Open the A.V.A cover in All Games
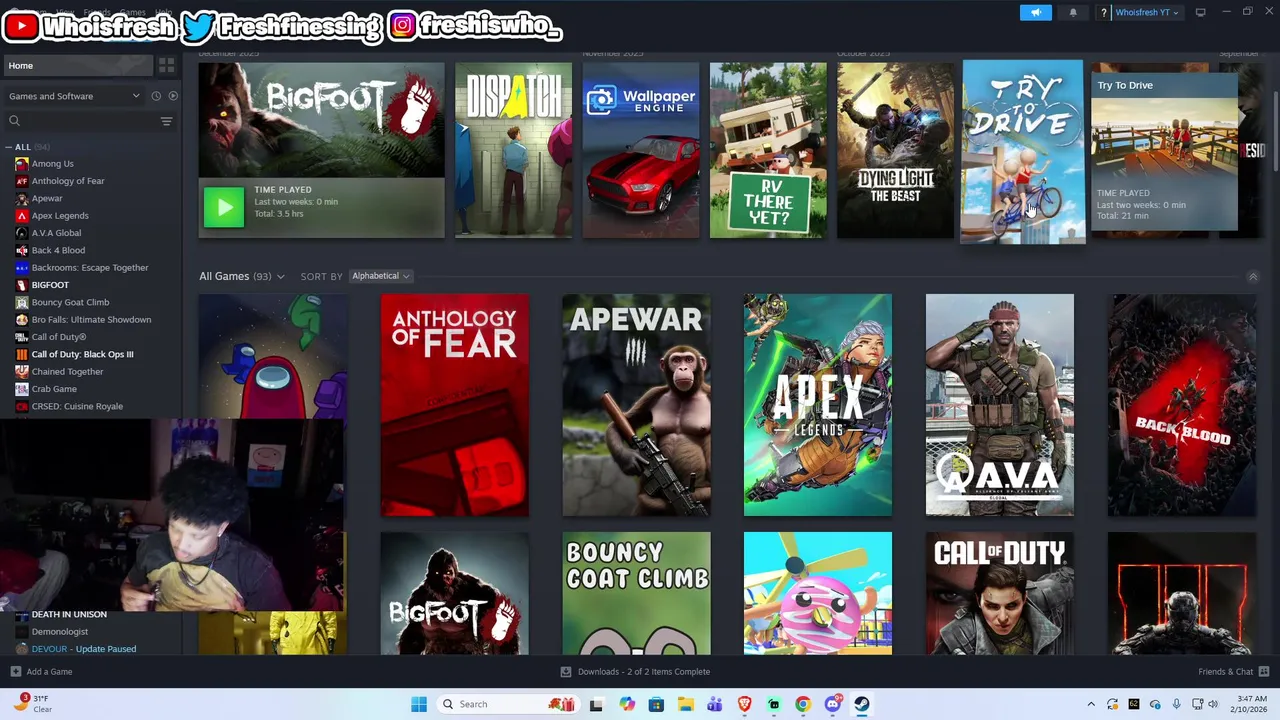The image size is (1280, 720). [x=1000, y=405]
